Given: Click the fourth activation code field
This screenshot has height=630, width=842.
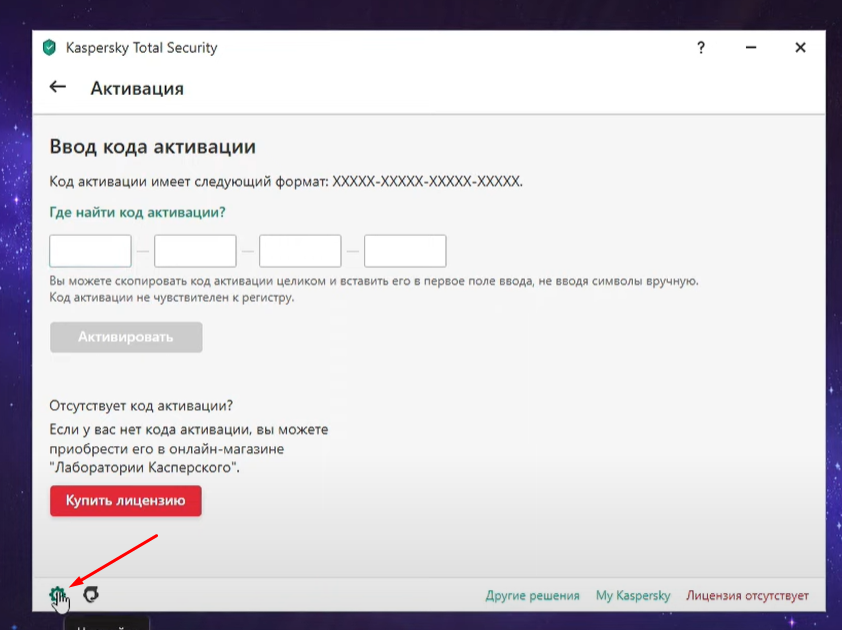Looking at the screenshot, I should click(x=405, y=251).
